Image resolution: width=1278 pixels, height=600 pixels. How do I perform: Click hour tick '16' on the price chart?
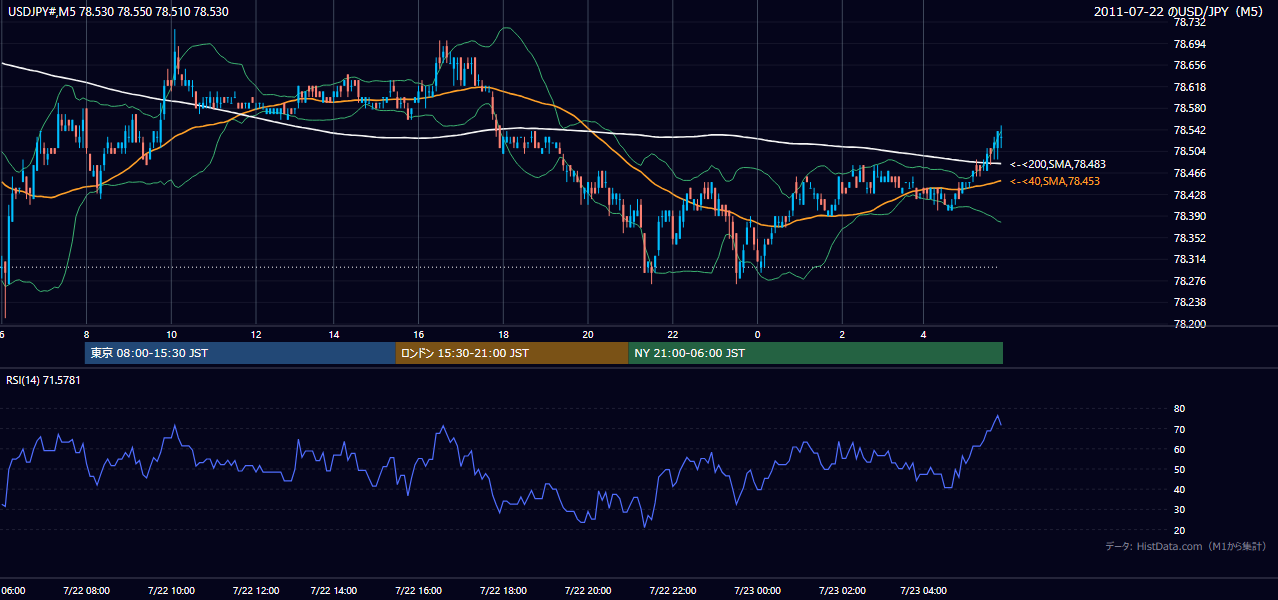pos(419,334)
